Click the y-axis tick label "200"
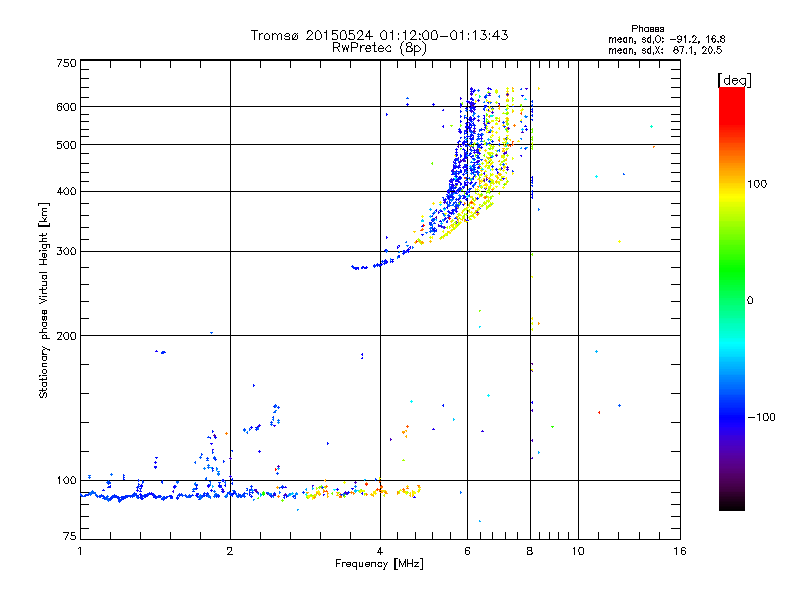Image resolution: width=800 pixels, height=600 pixels. point(66,336)
